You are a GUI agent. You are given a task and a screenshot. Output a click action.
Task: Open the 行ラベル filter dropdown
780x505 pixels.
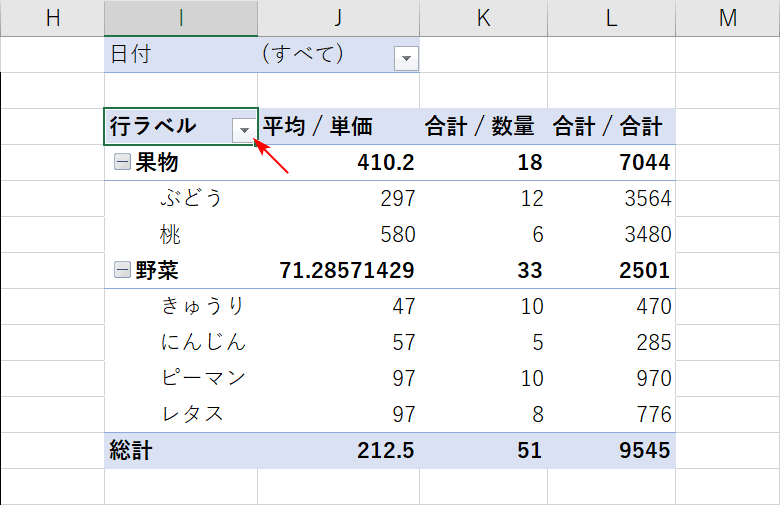point(243,129)
